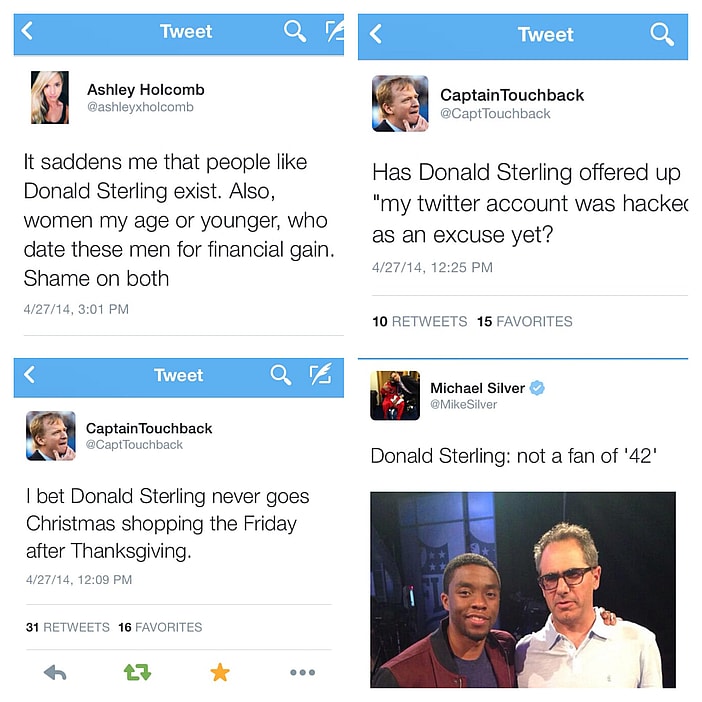This screenshot has width=702, height=702.
Task: Tap CaptainTouchback avatar on hacked-account tweet
Action: pos(400,103)
